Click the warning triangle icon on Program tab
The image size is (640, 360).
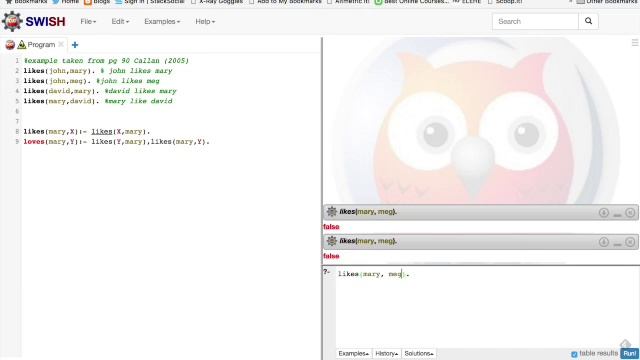[x=22, y=44]
